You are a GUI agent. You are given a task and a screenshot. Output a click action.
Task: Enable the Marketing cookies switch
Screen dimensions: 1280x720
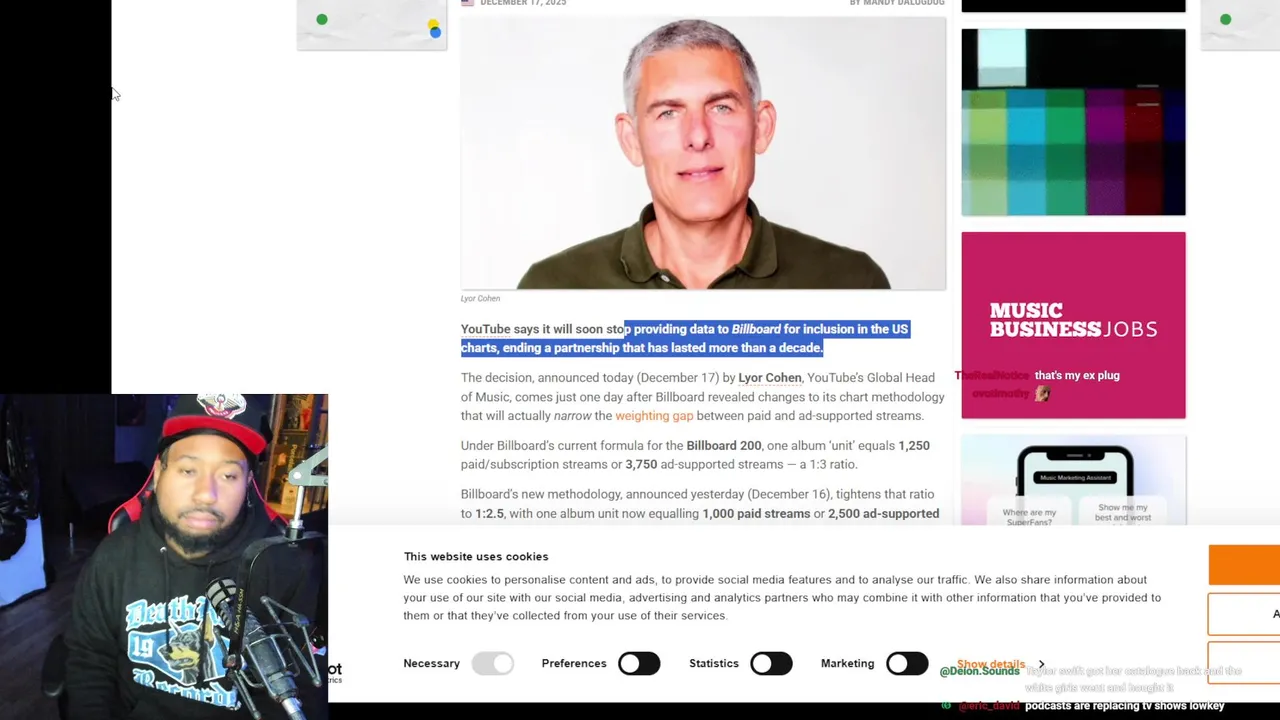point(907,663)
